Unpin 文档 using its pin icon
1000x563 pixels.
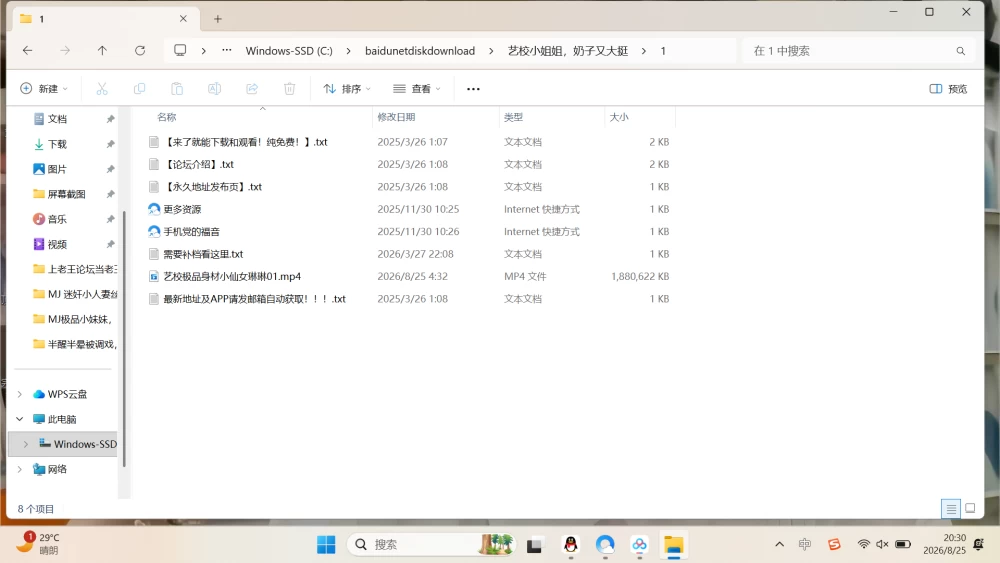tap(110, 119)
